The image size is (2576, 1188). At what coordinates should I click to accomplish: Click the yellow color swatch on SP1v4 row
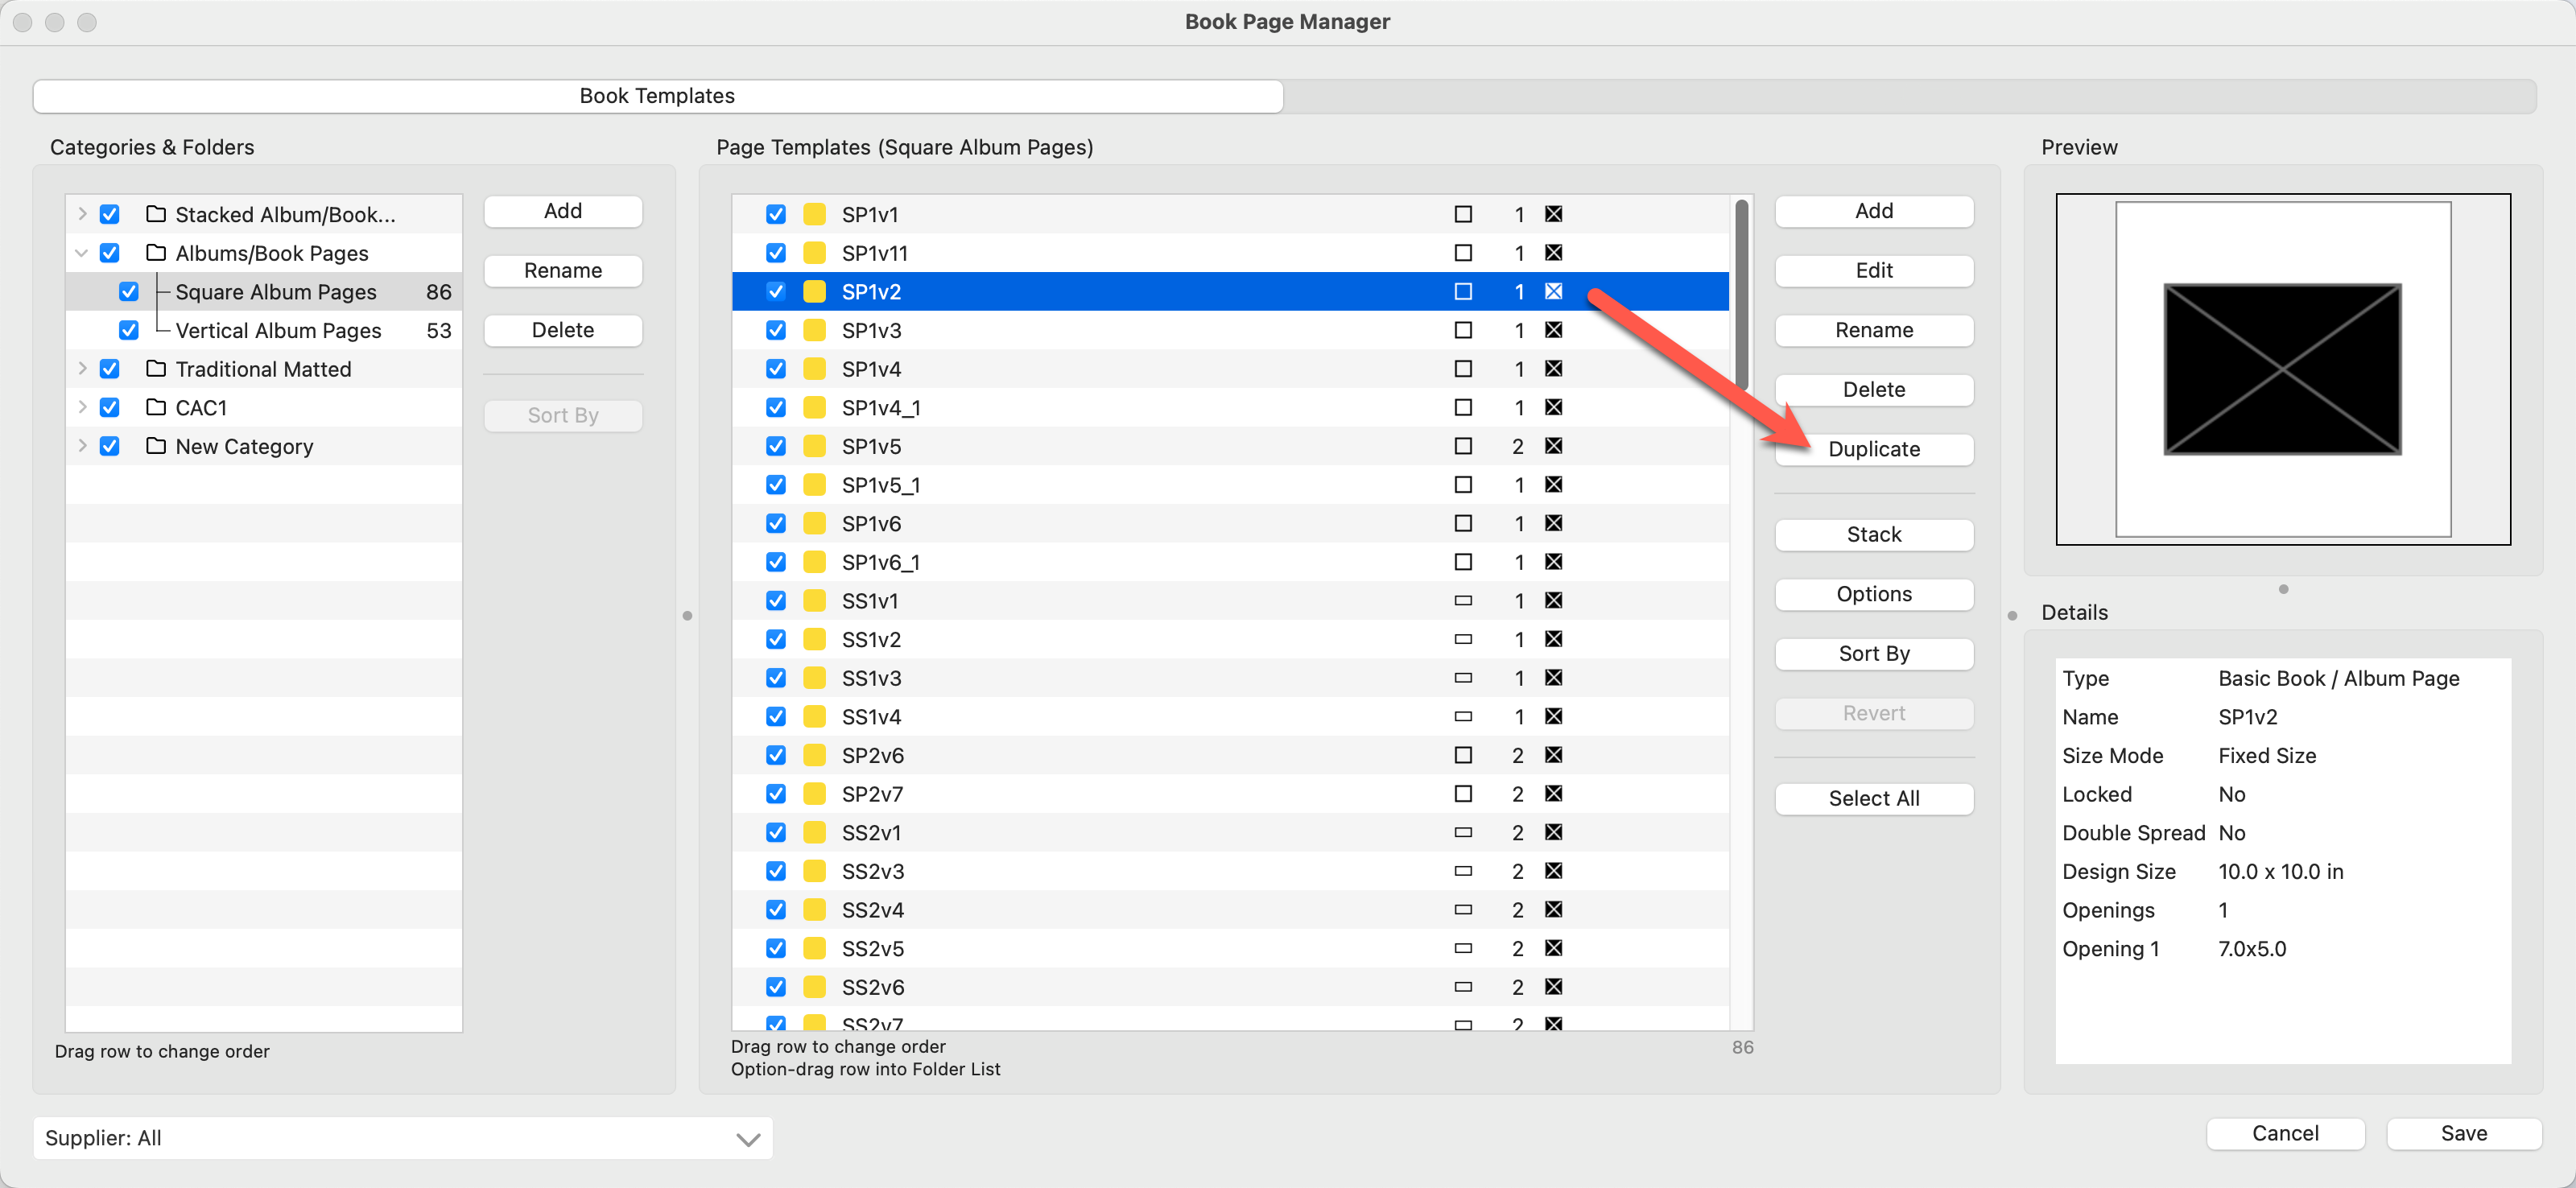coord(815,369)
